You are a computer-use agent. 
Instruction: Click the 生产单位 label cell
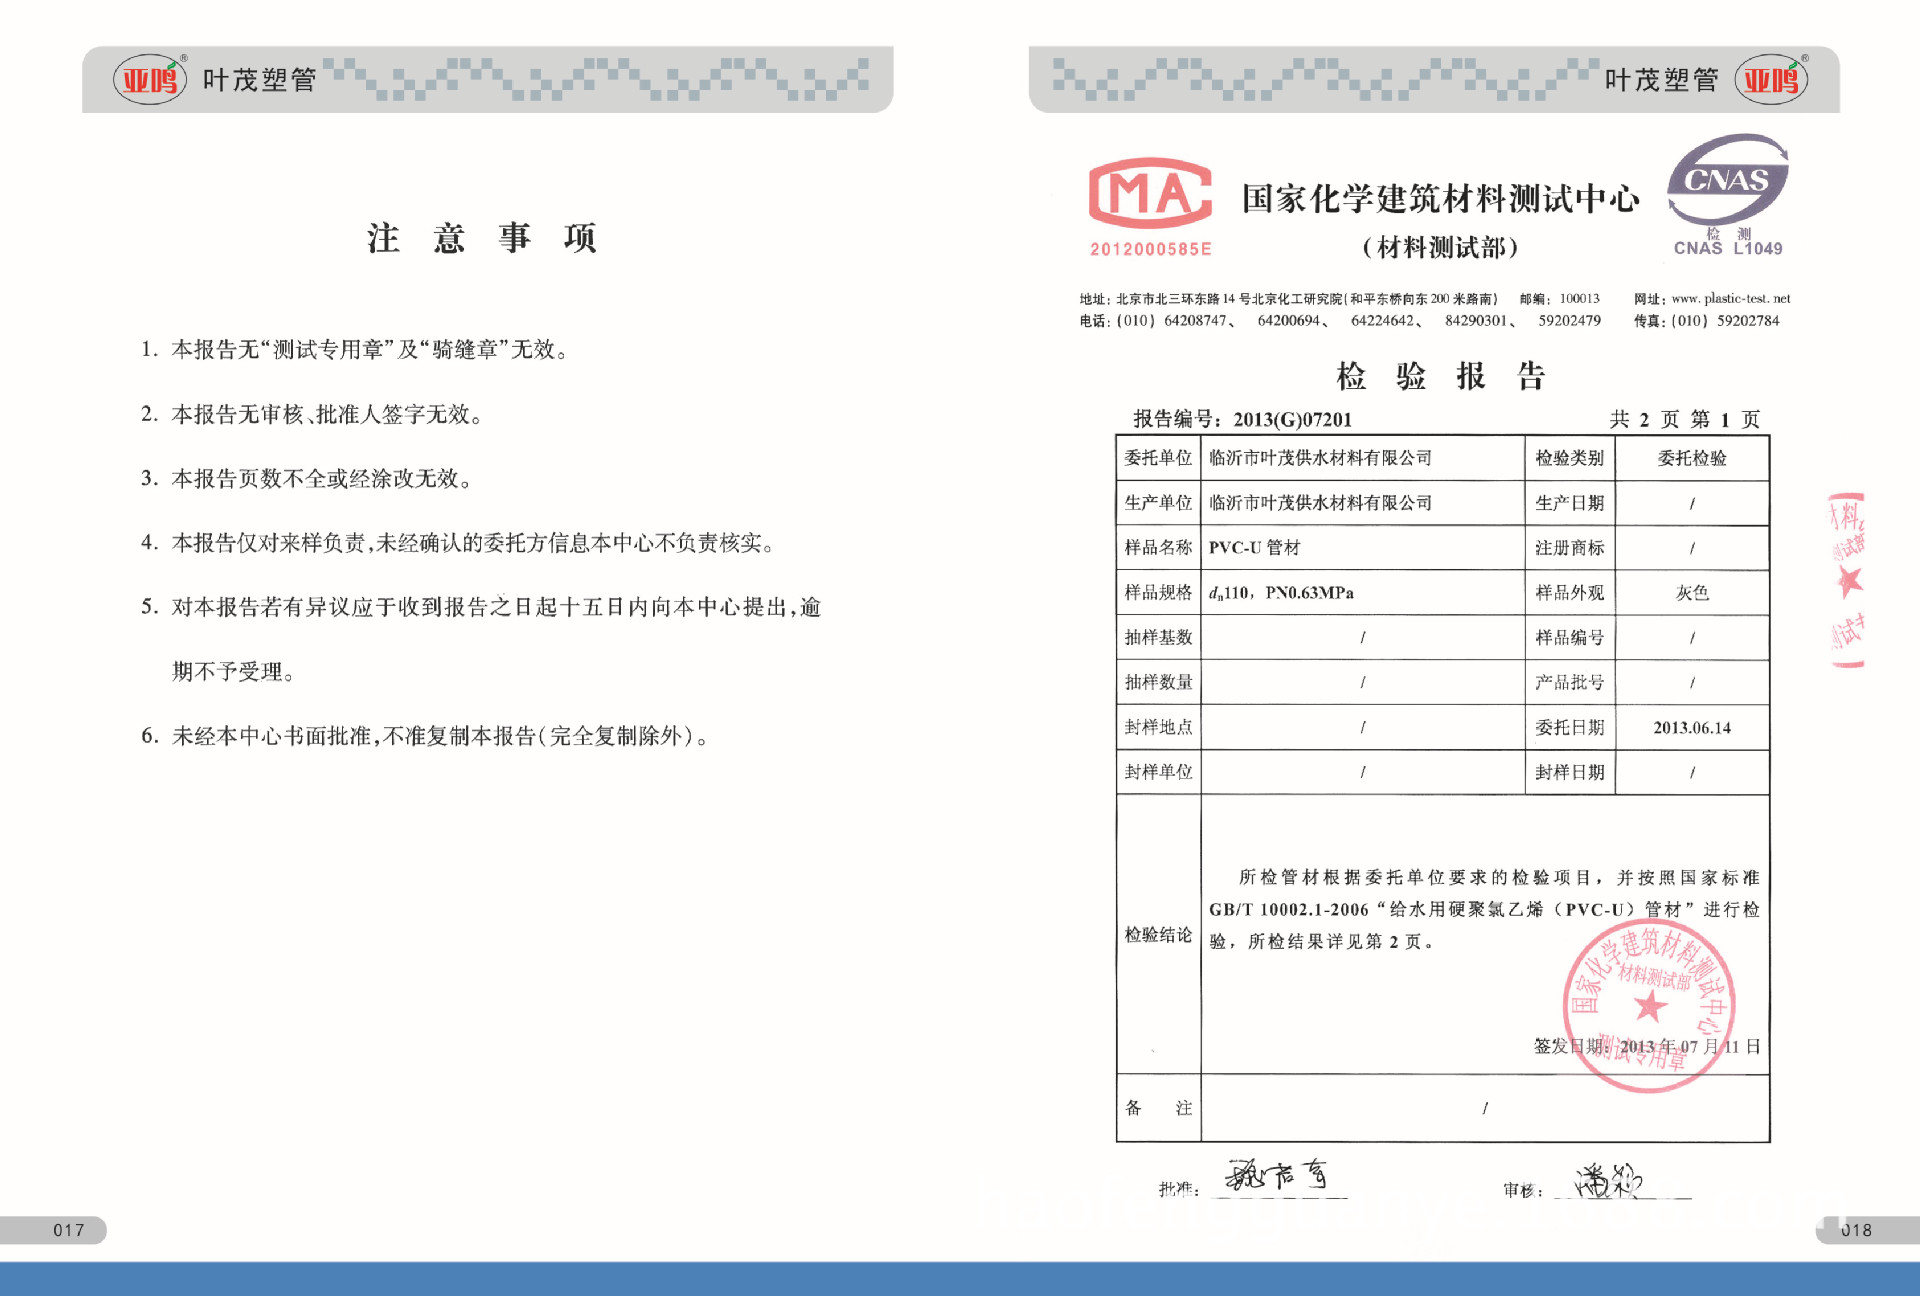1158,503
